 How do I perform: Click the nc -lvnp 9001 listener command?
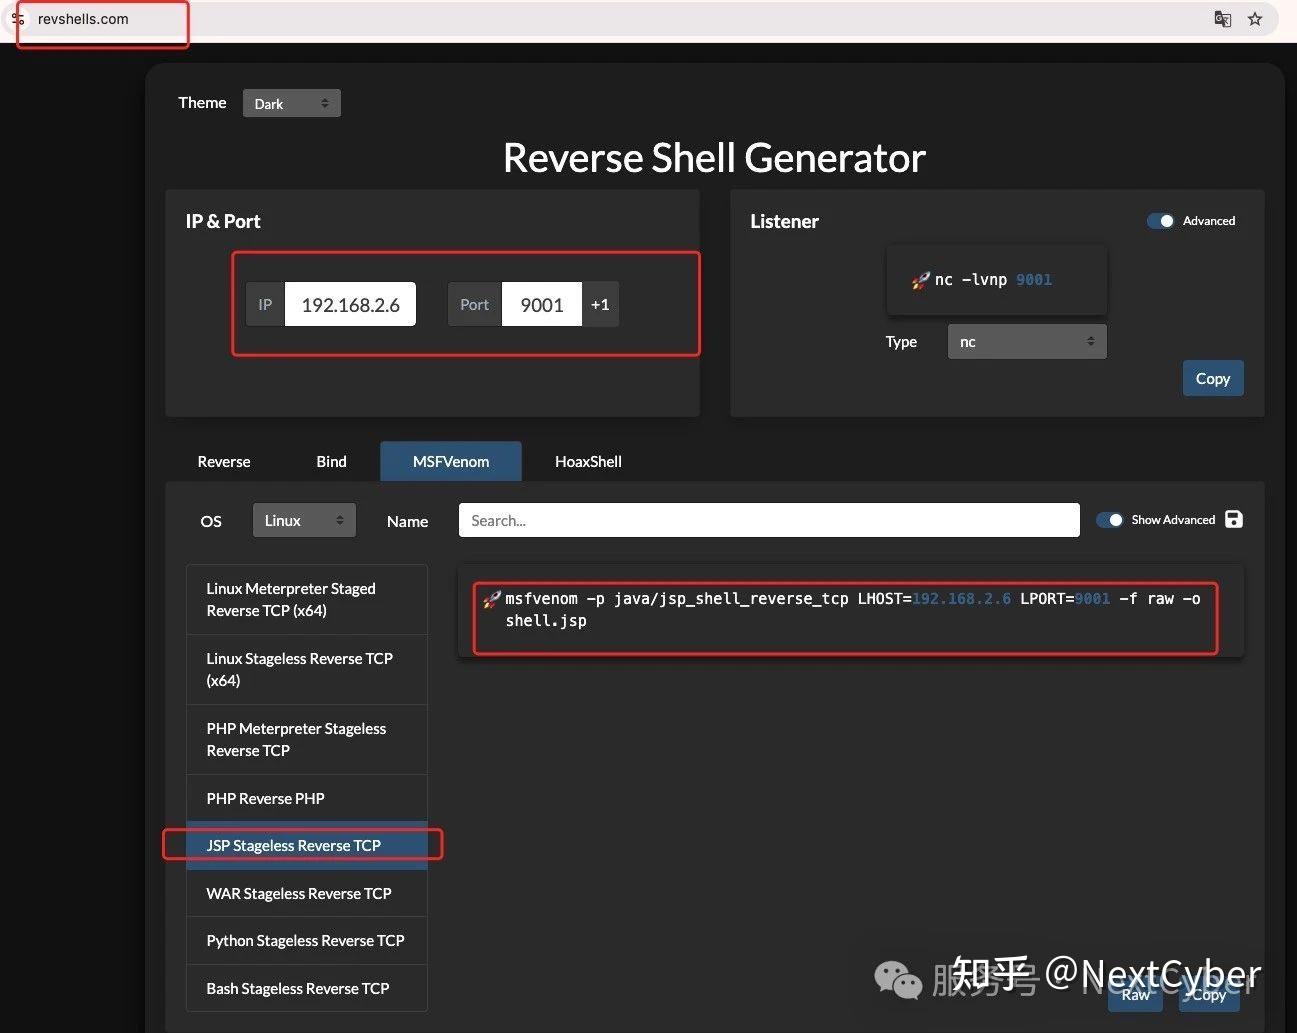point(993,279)
